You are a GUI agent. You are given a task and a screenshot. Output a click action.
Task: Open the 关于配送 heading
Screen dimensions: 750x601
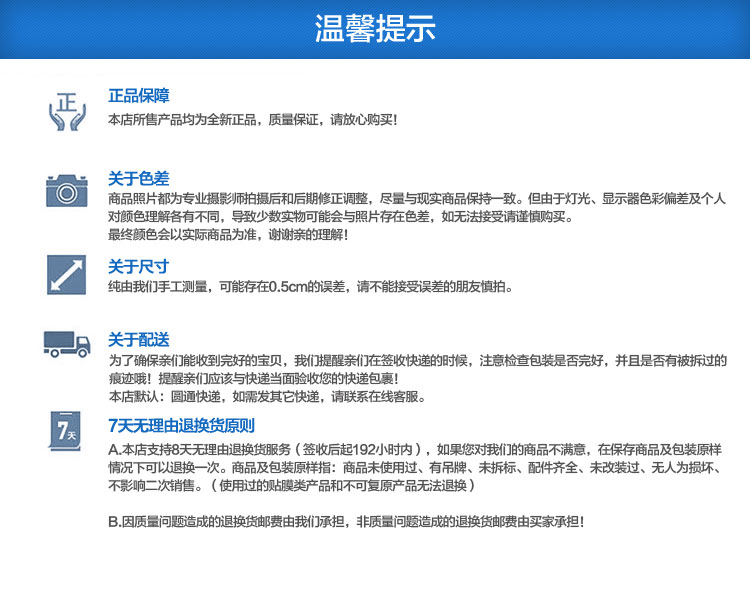click(139, 340)
